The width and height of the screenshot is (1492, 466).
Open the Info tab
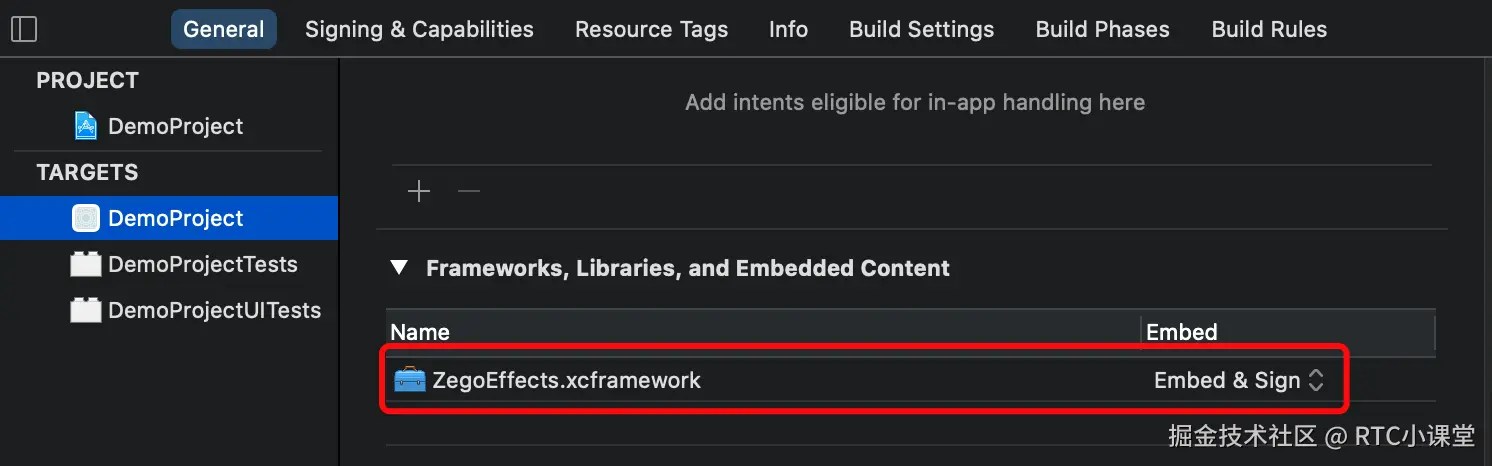coord(788,29)
